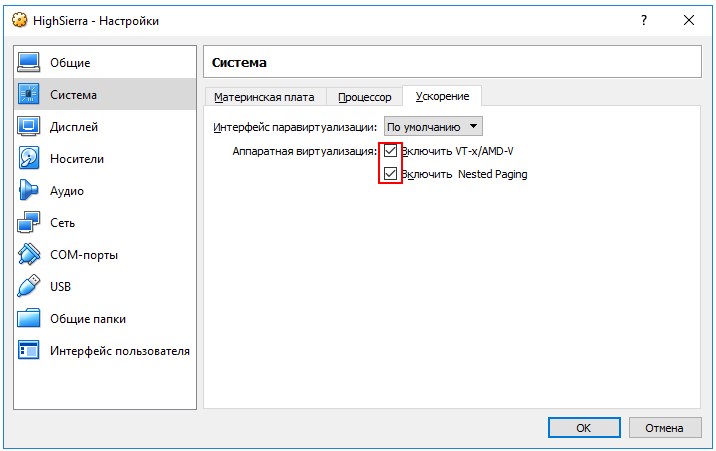Click the USB plug icon

tap(29, 287)
